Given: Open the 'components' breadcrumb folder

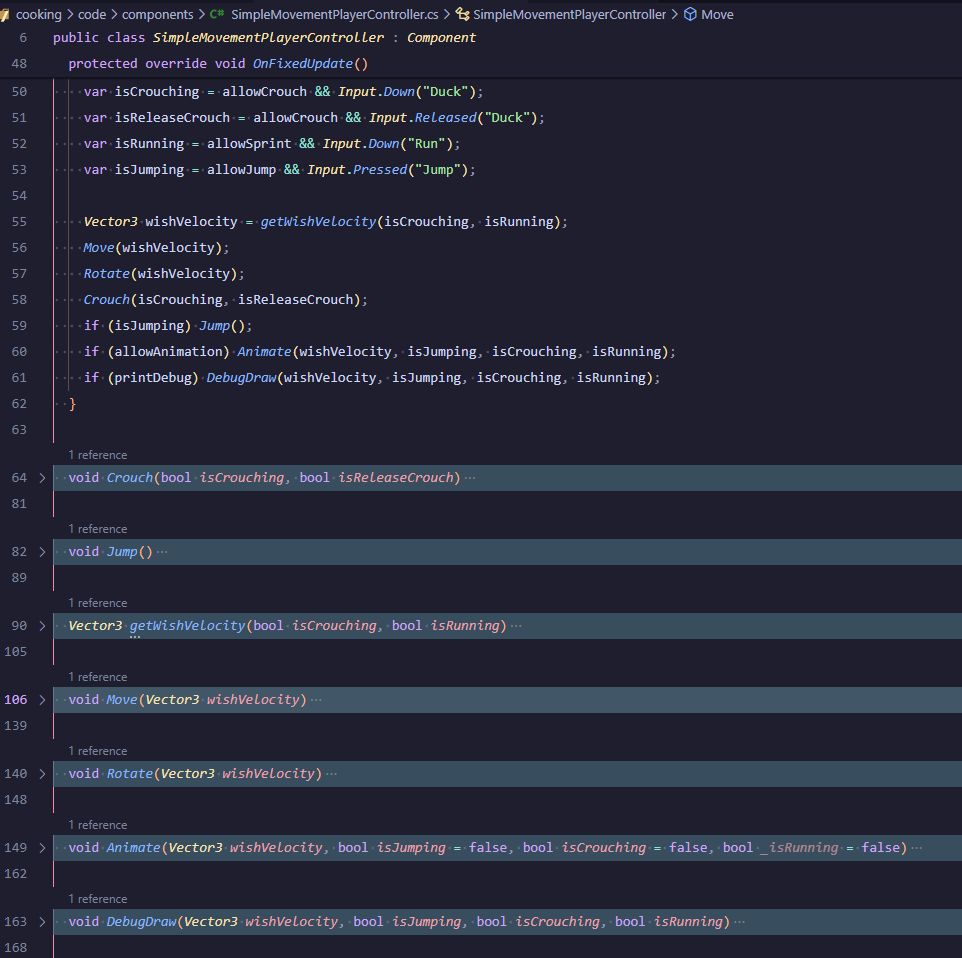Looking at the screenshot, I should pos(158,14).
